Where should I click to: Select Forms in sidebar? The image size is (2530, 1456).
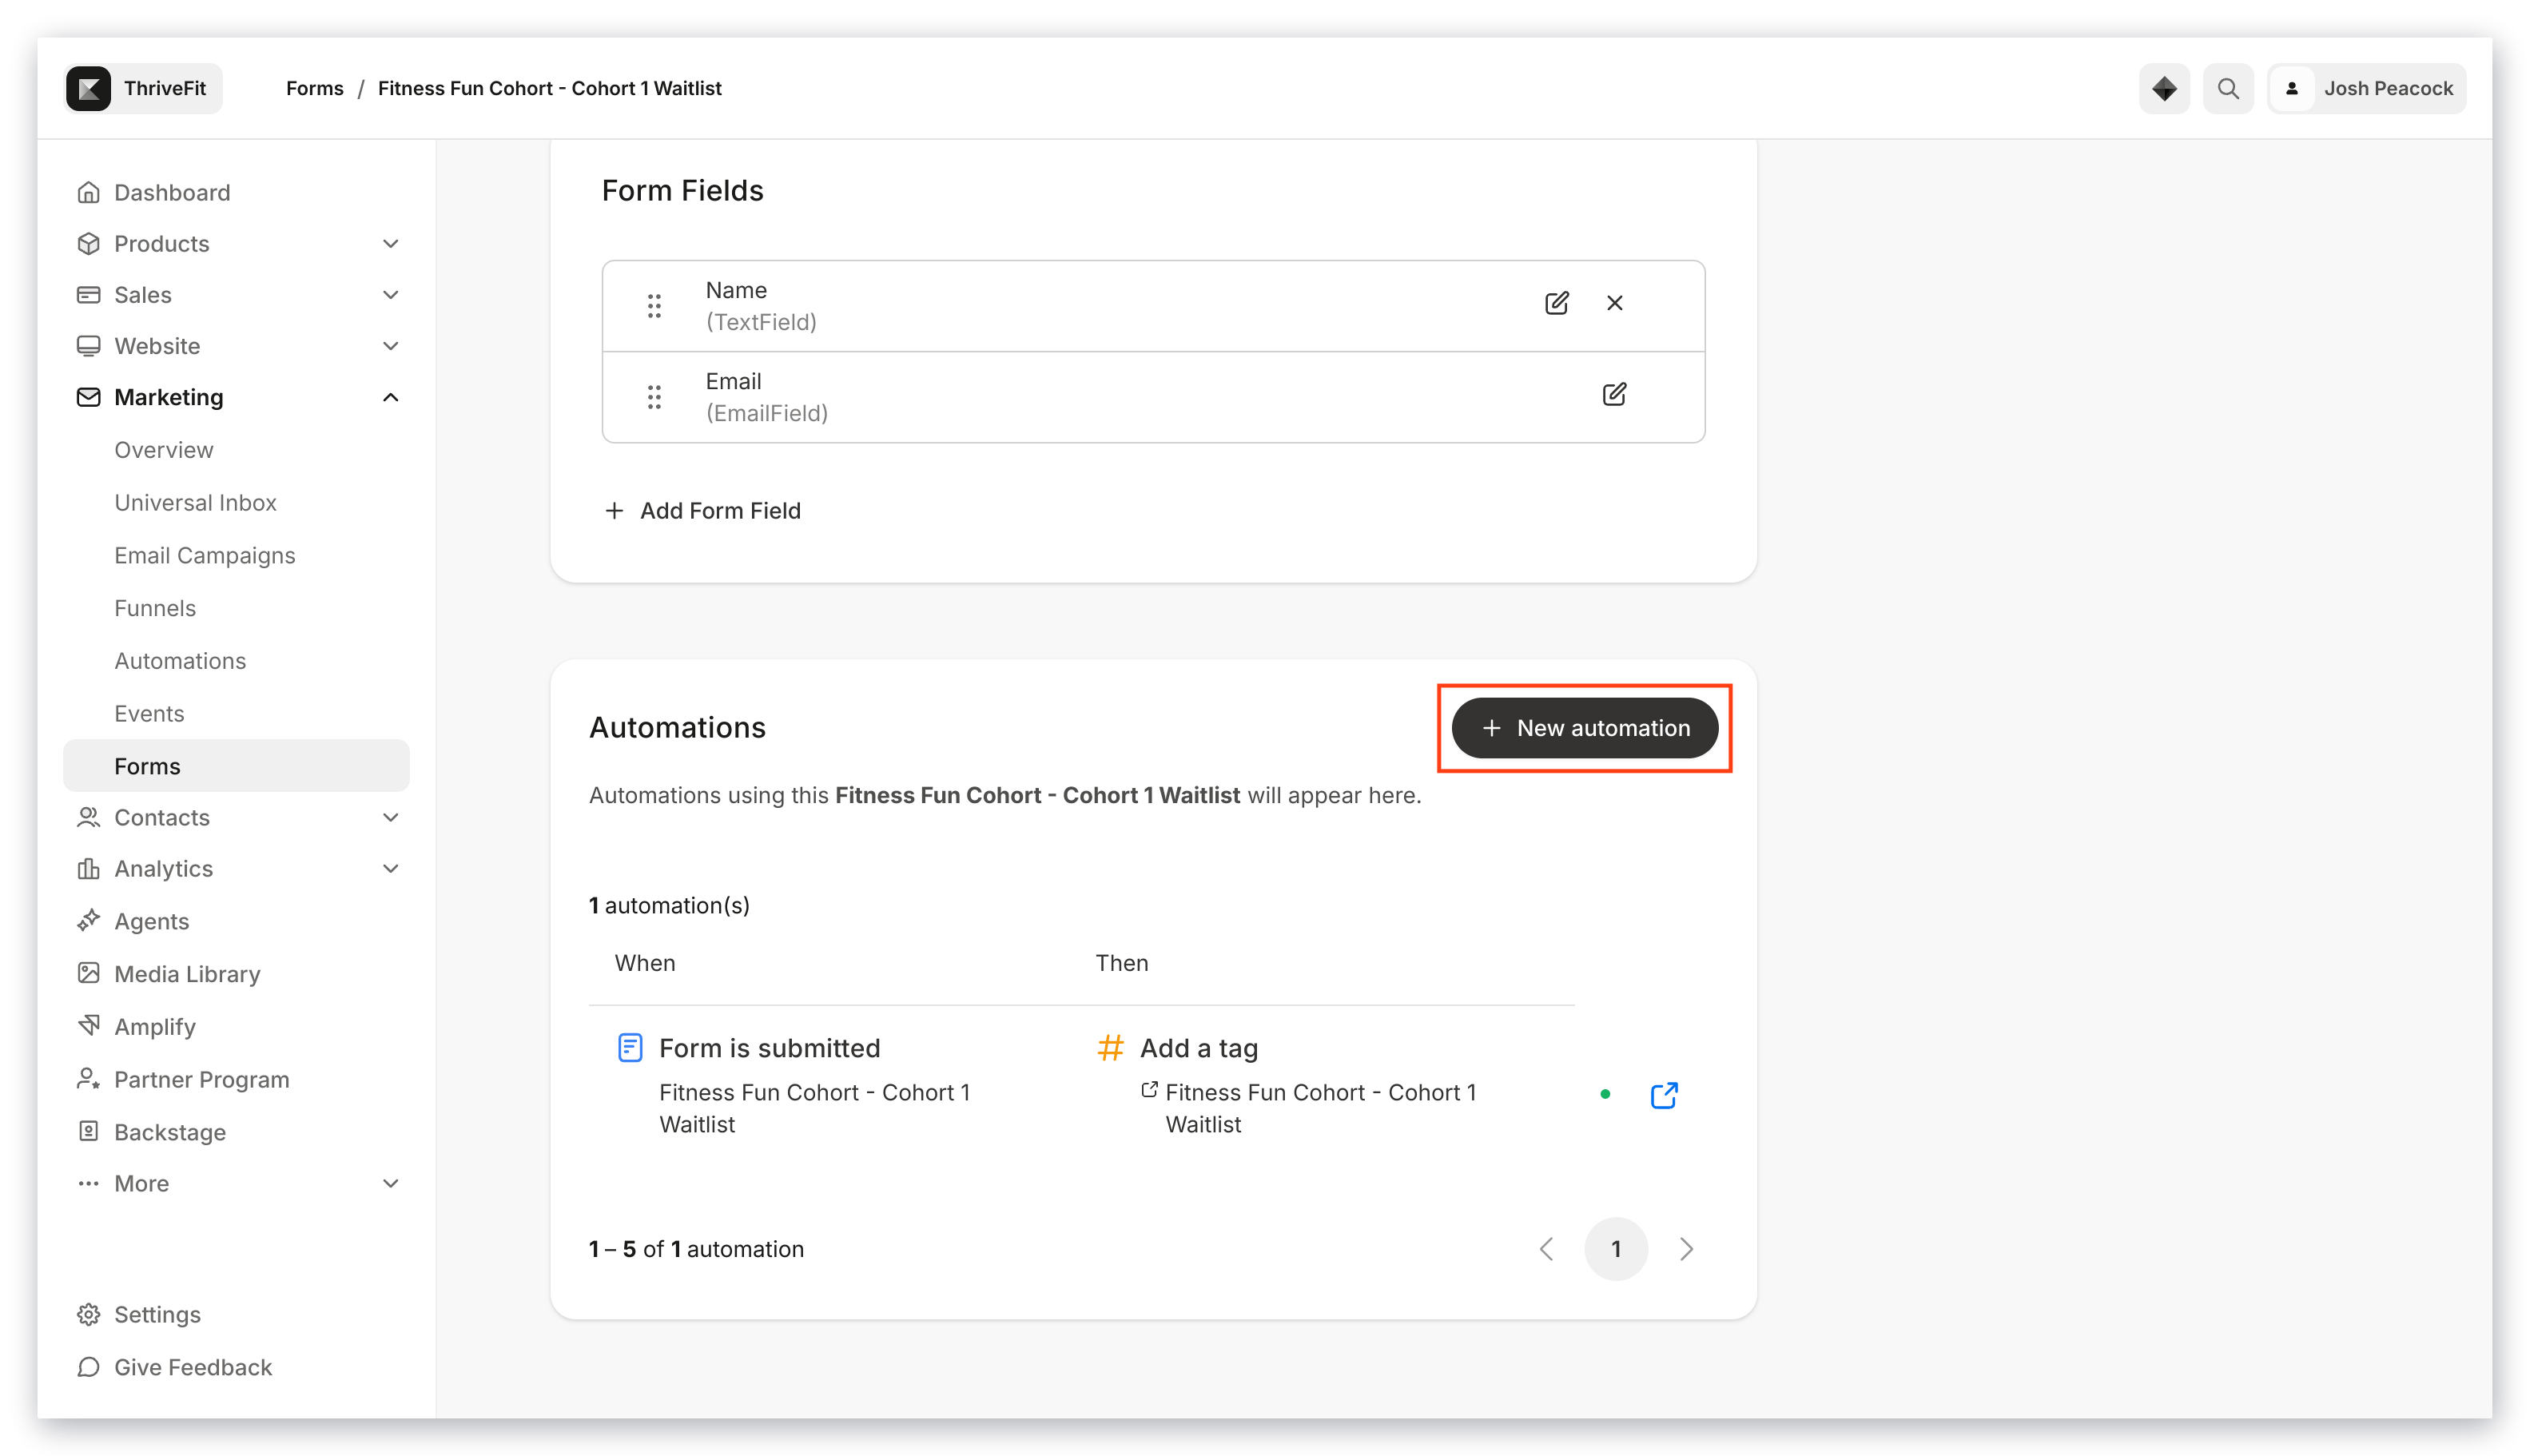[236, 766]
